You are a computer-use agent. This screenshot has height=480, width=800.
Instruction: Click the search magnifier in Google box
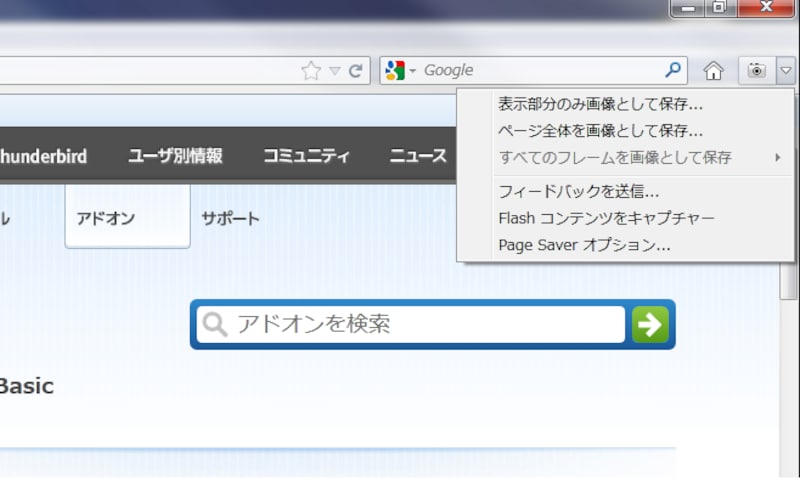click(673, 69)
